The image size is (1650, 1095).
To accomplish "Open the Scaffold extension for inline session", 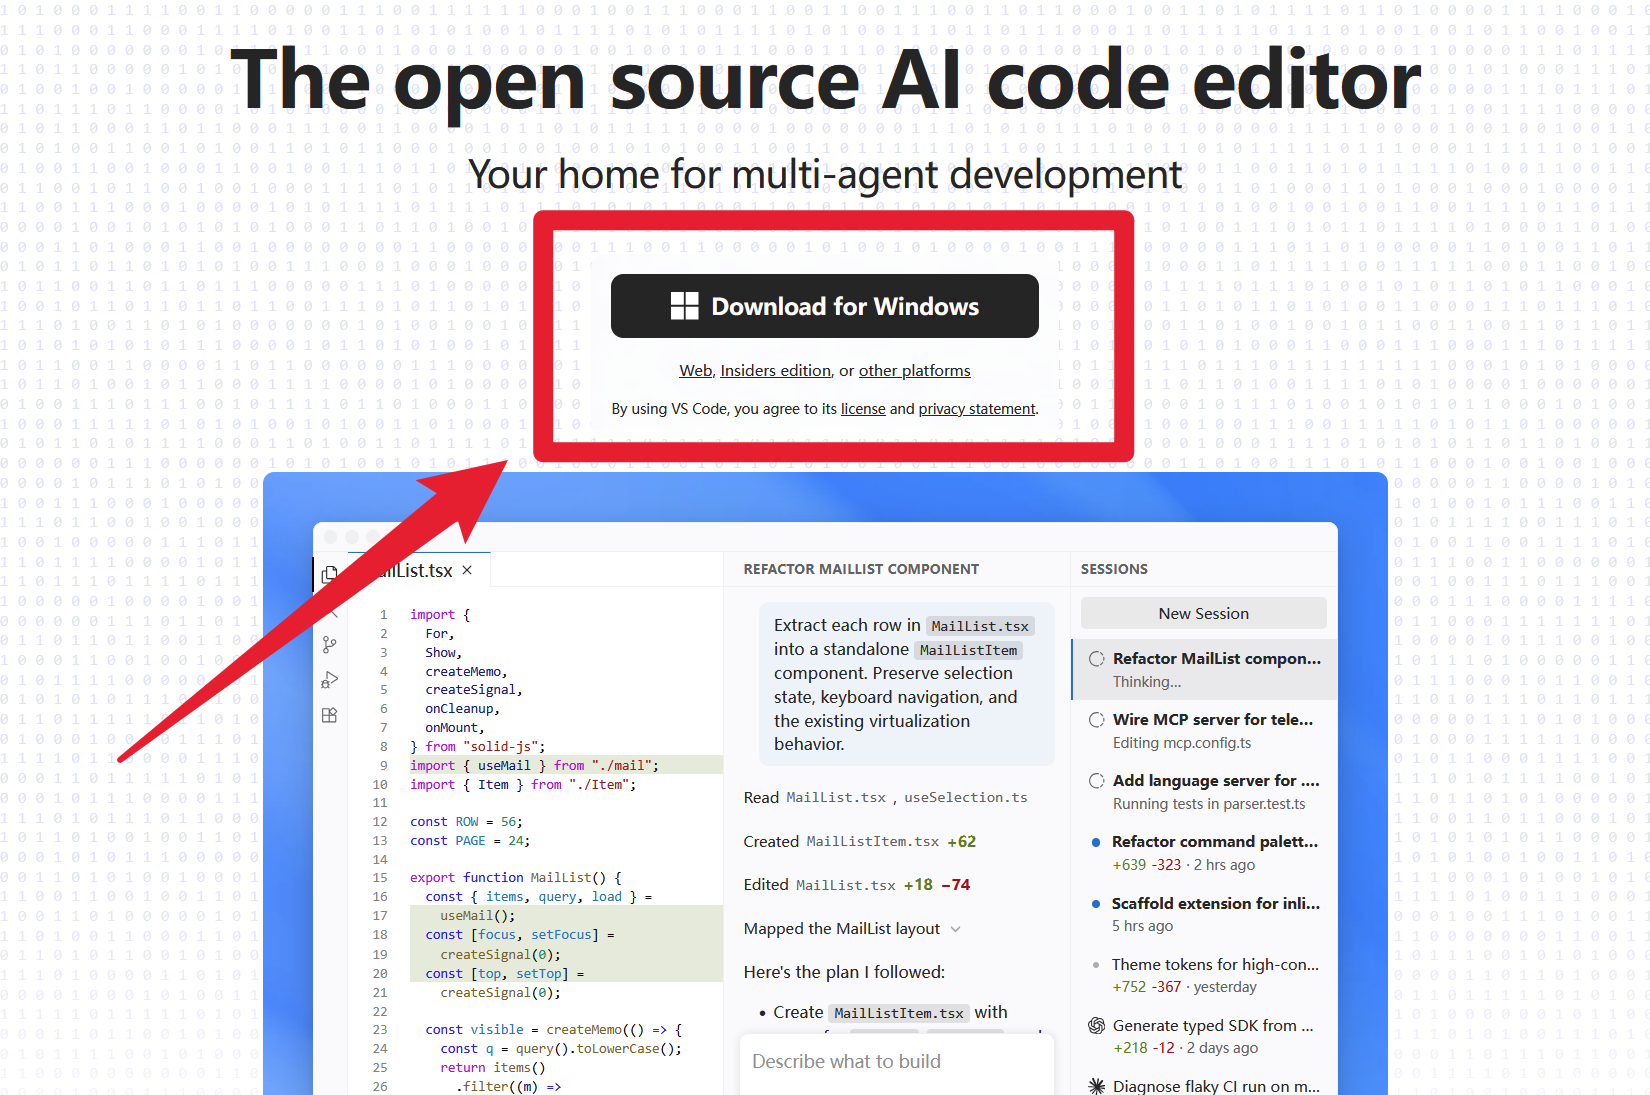I will [1204, 914].
